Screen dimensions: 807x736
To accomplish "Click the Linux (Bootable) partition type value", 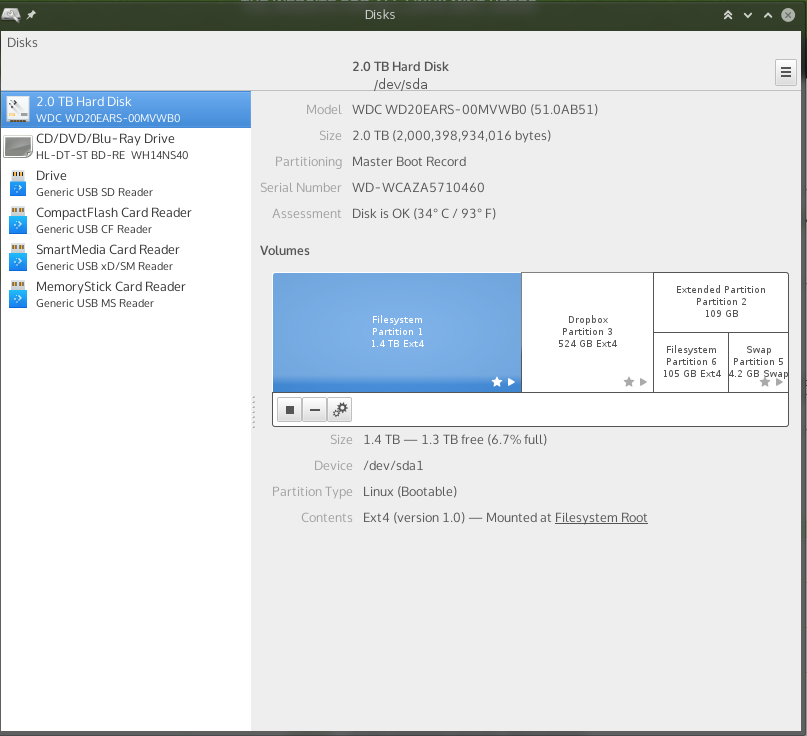I will (x=410, y=492).
